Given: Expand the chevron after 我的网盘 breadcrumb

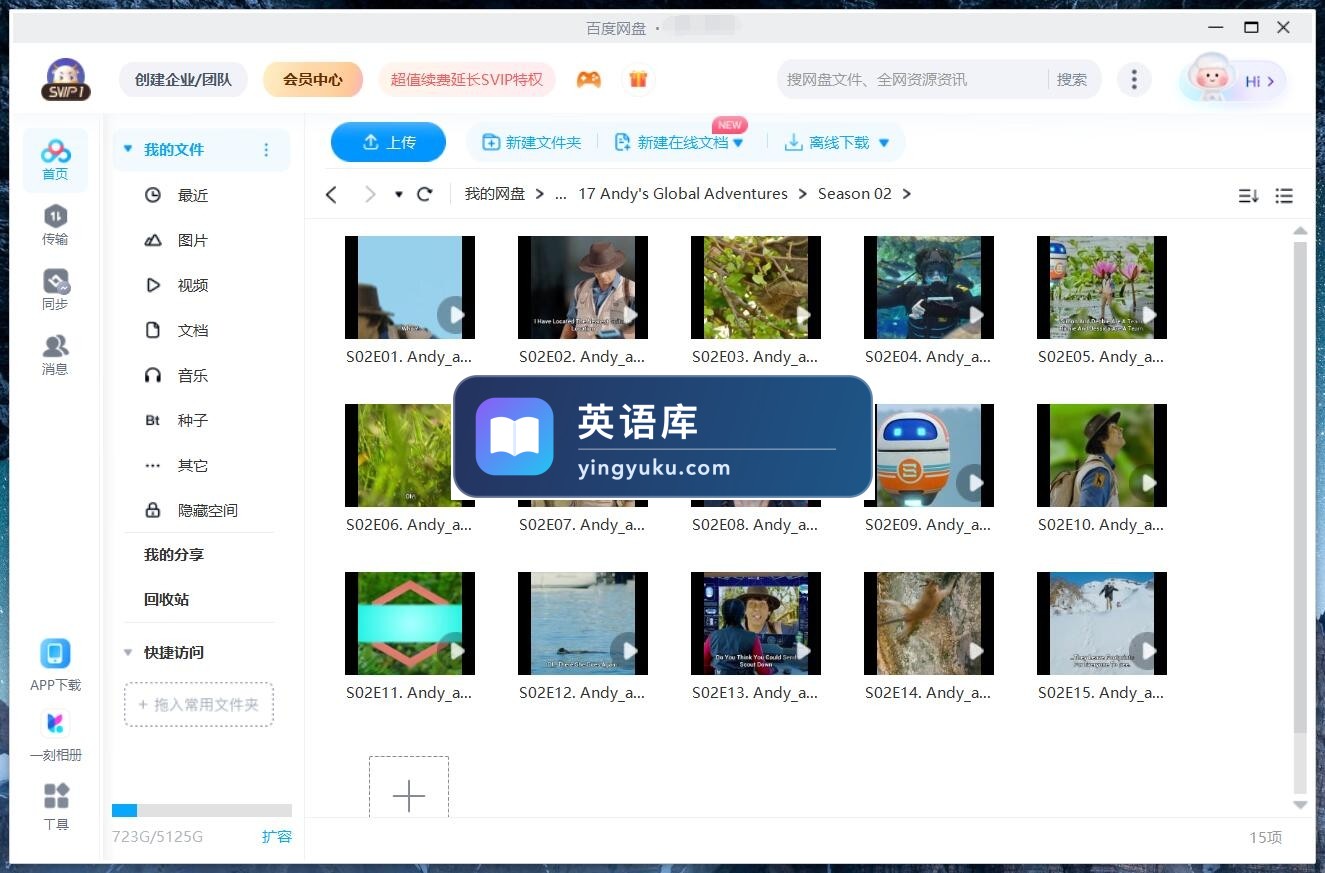Looking at the screenshot, I should [540, 194].
